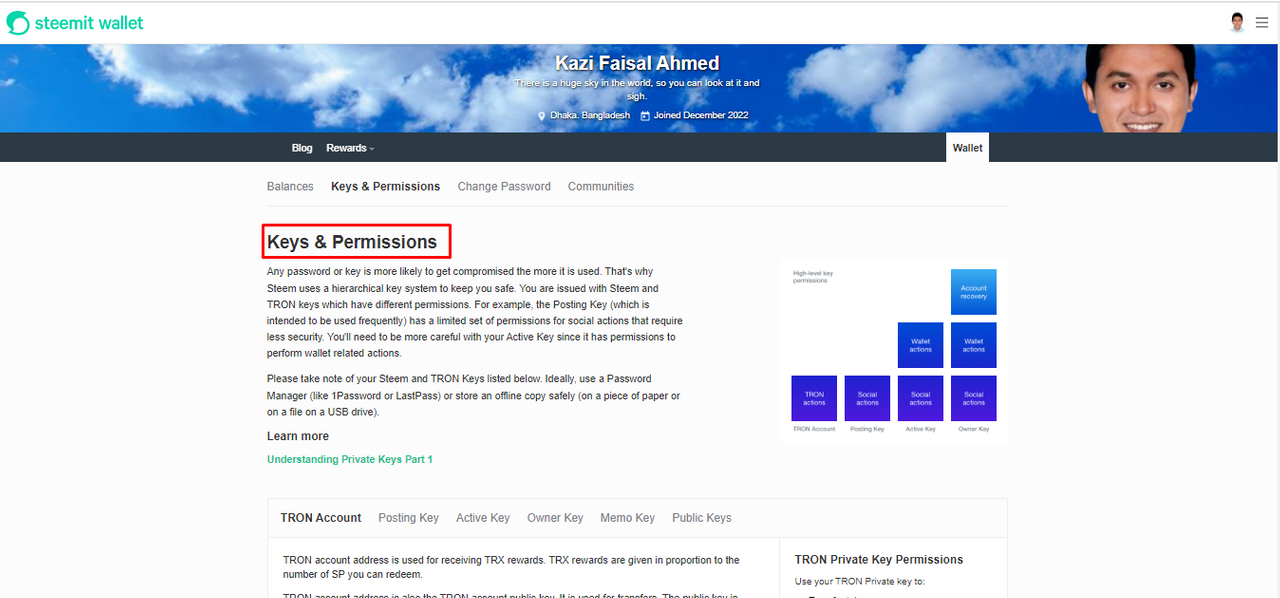The height and width of the screenshot is (598, 1280).
Task: Click the Learn more heading
Action: pos(298,436)
